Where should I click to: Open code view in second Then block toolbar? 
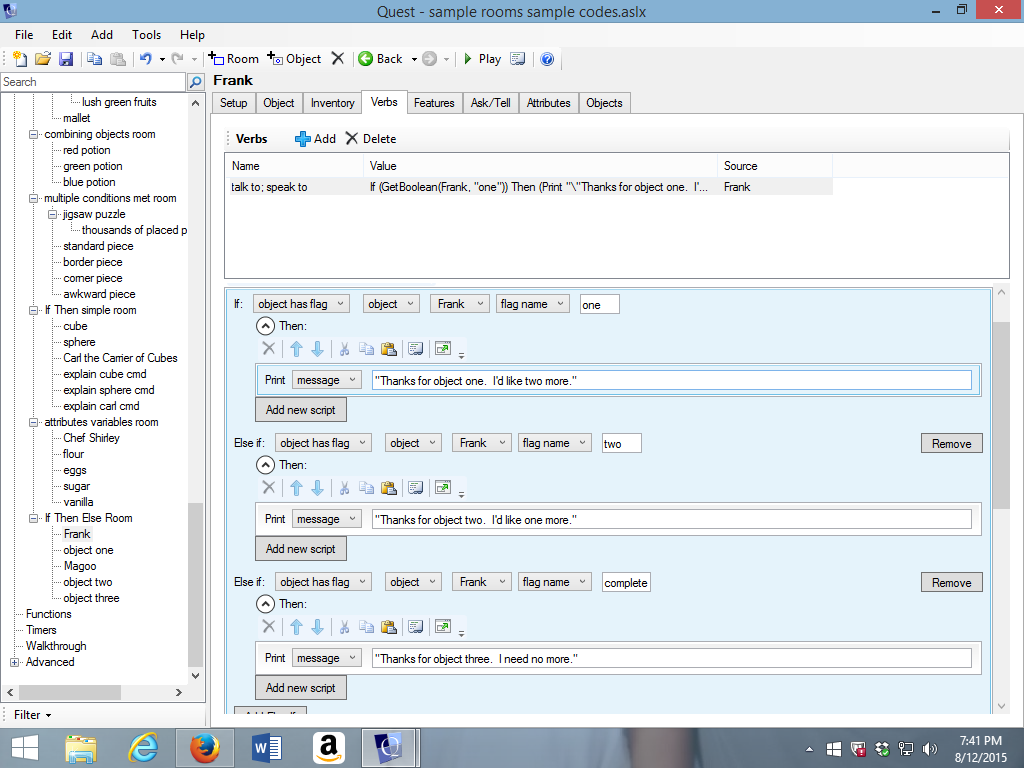click(415, 488)
